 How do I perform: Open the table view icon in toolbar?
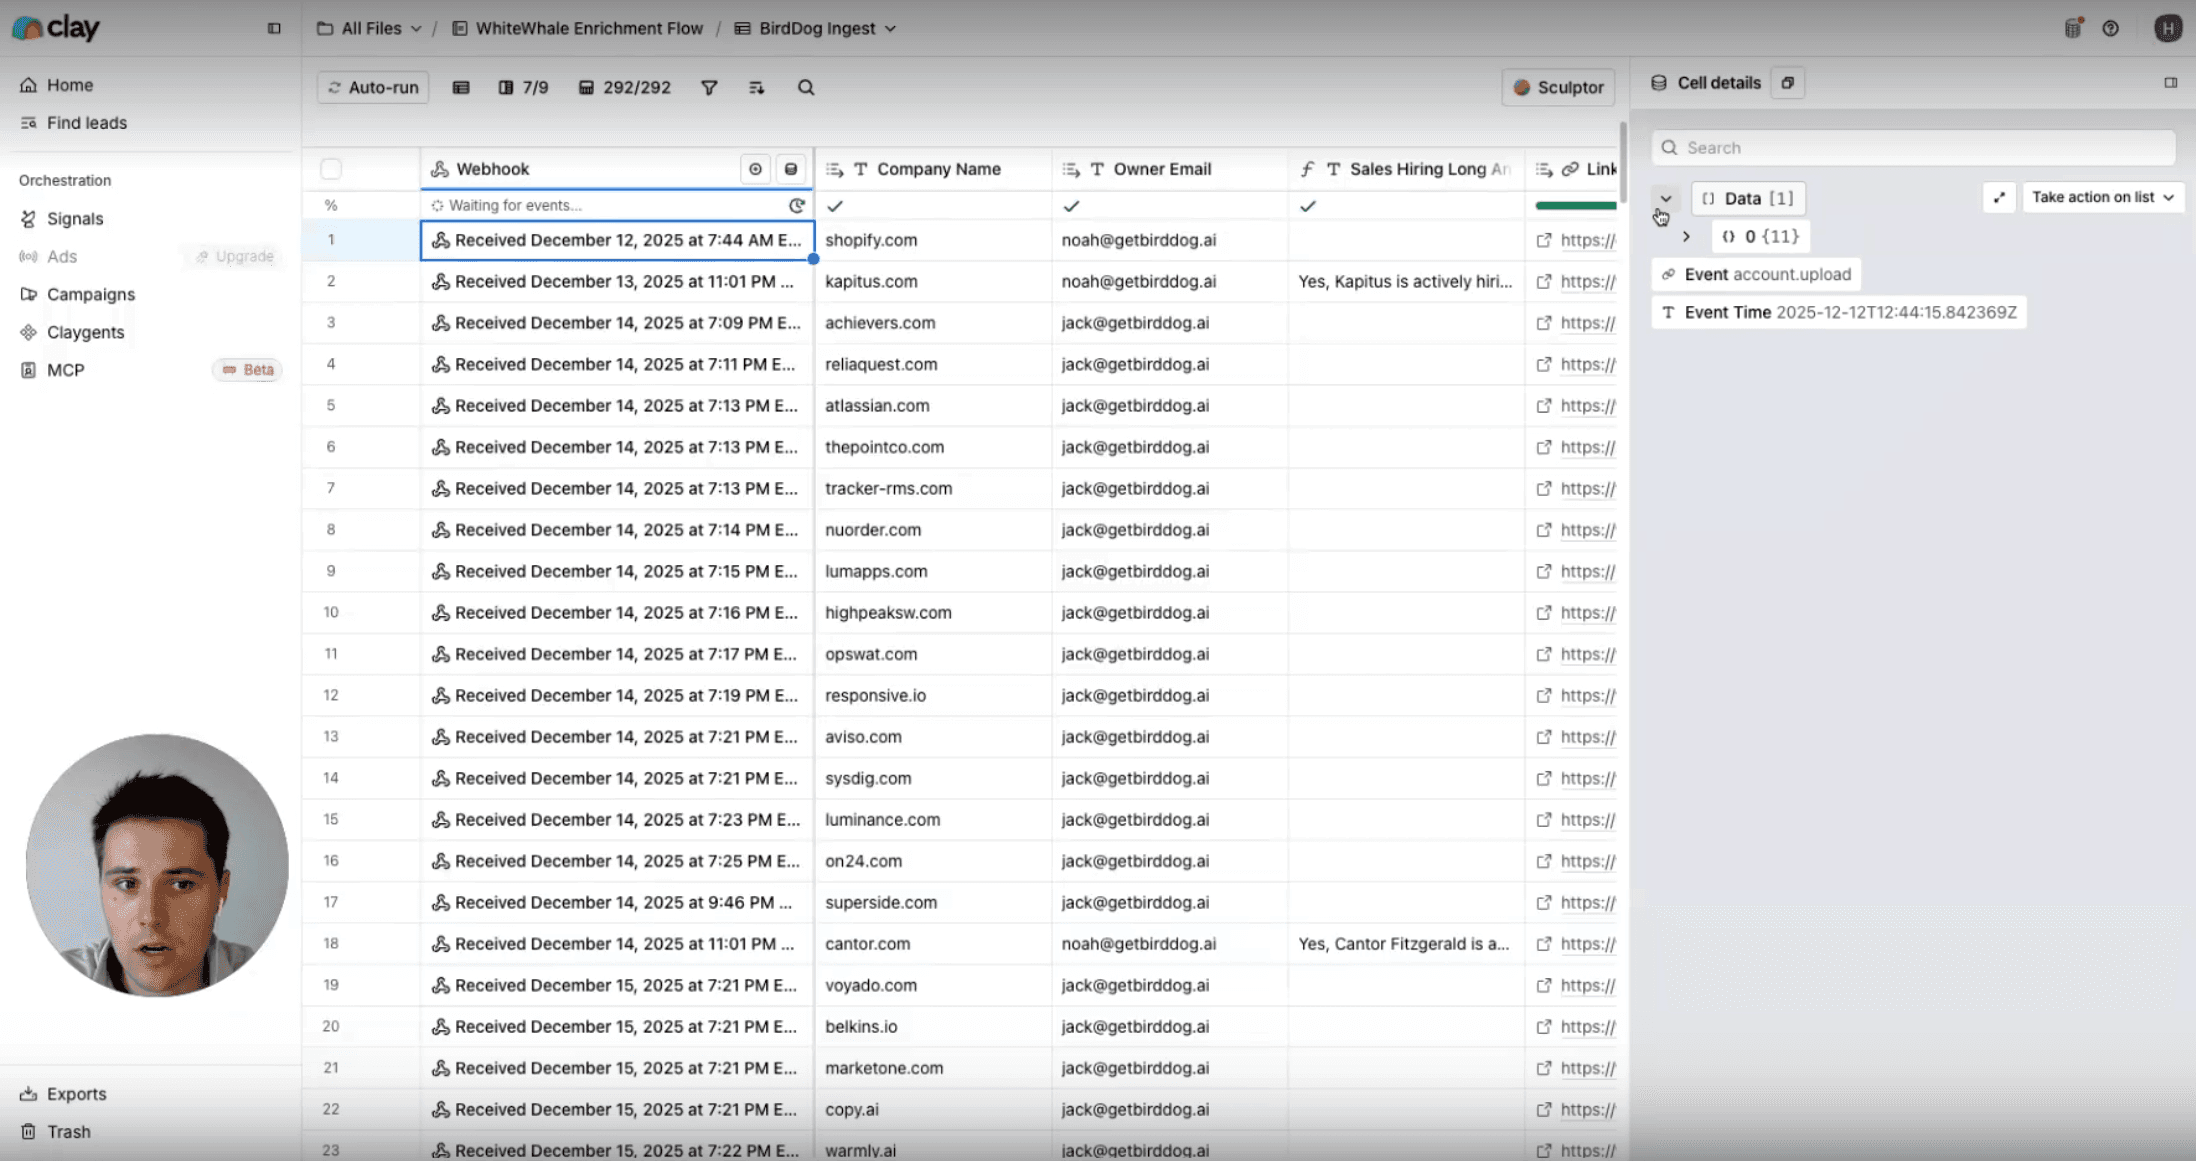(461, 88)
